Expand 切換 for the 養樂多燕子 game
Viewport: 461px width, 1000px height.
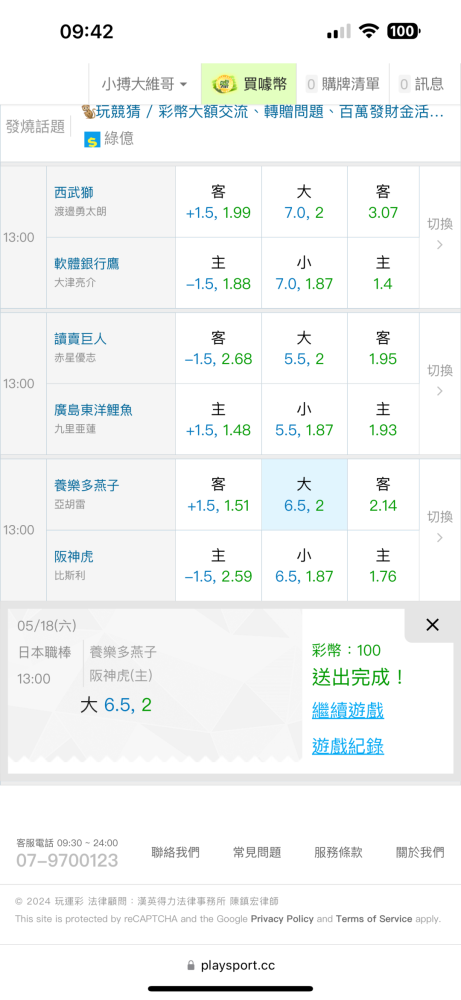(439, 527)
